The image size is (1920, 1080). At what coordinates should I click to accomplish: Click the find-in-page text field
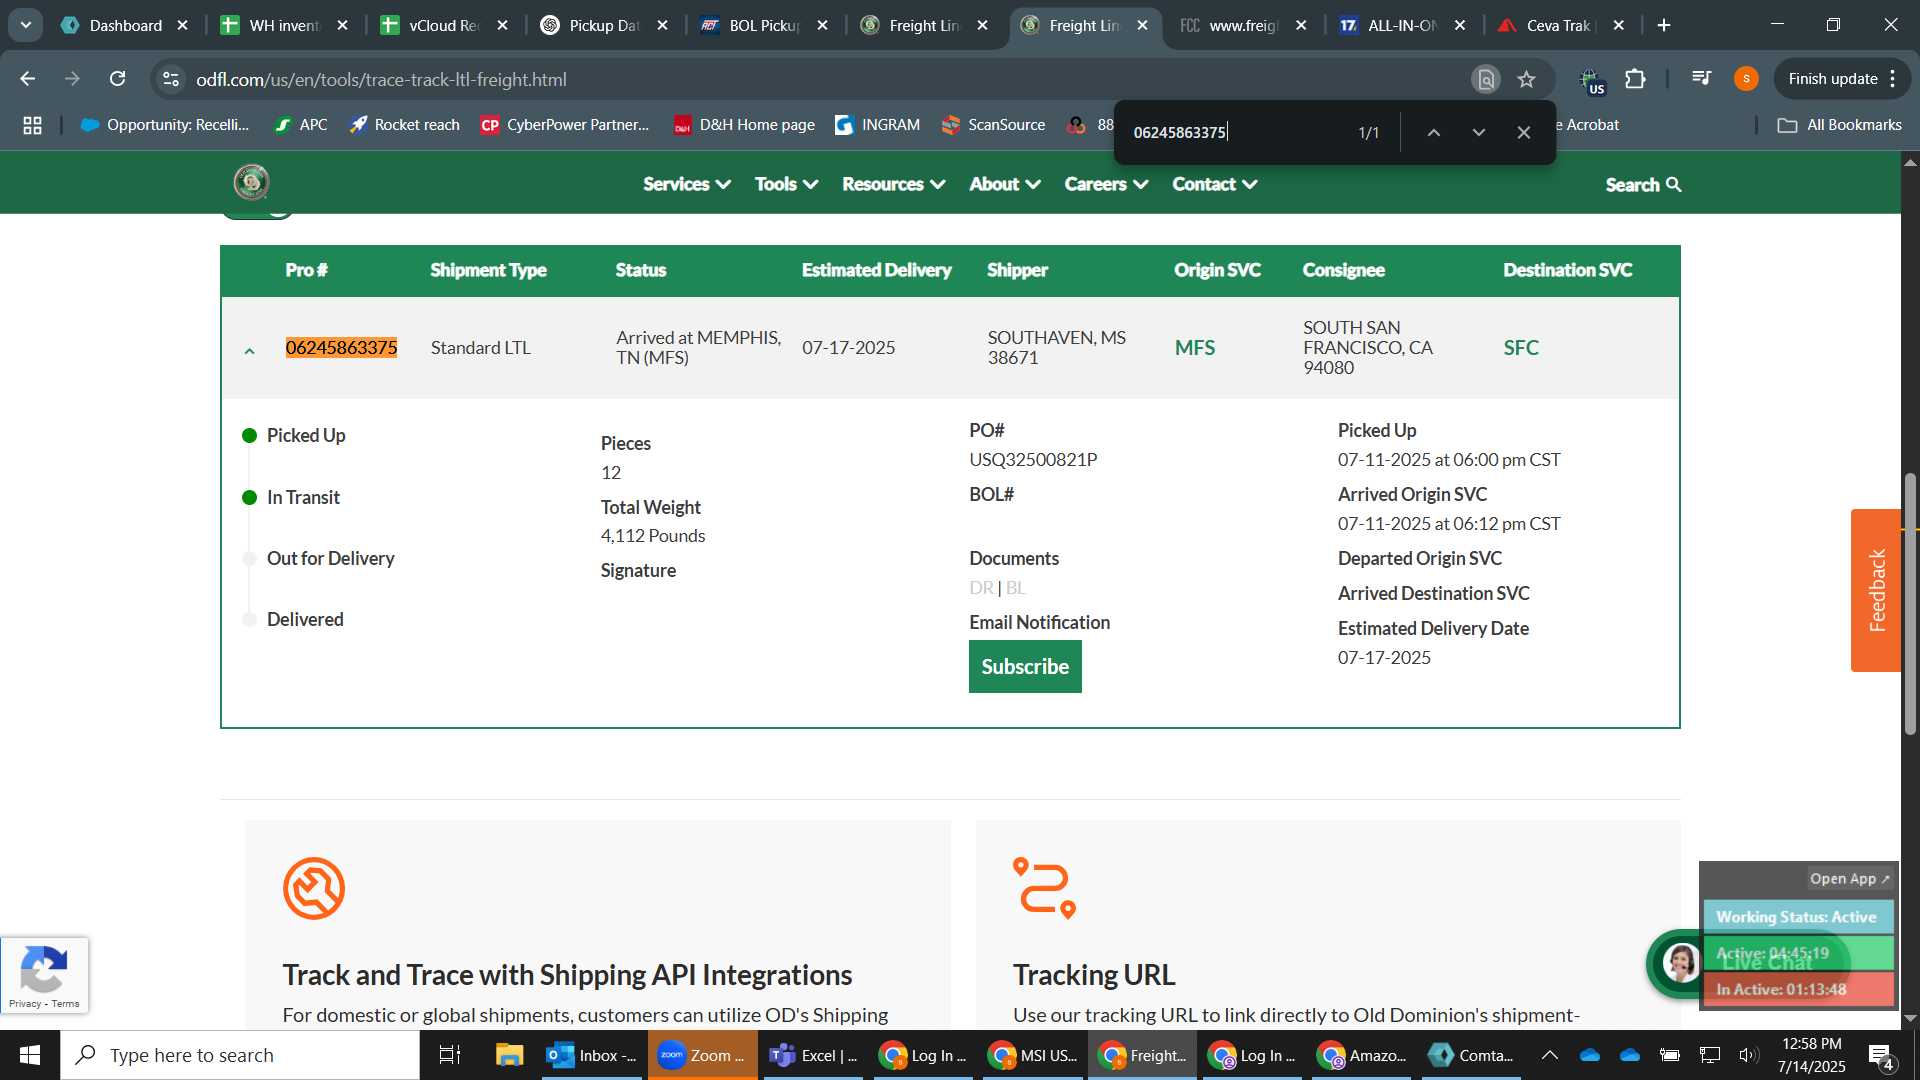tap(1235, 132)
